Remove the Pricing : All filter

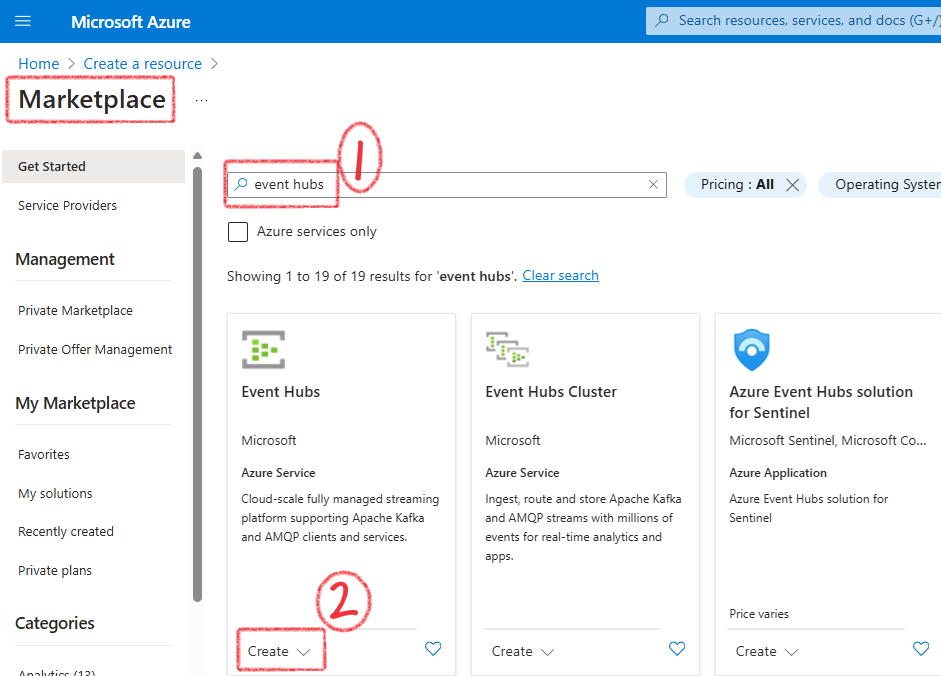[792, 185]
